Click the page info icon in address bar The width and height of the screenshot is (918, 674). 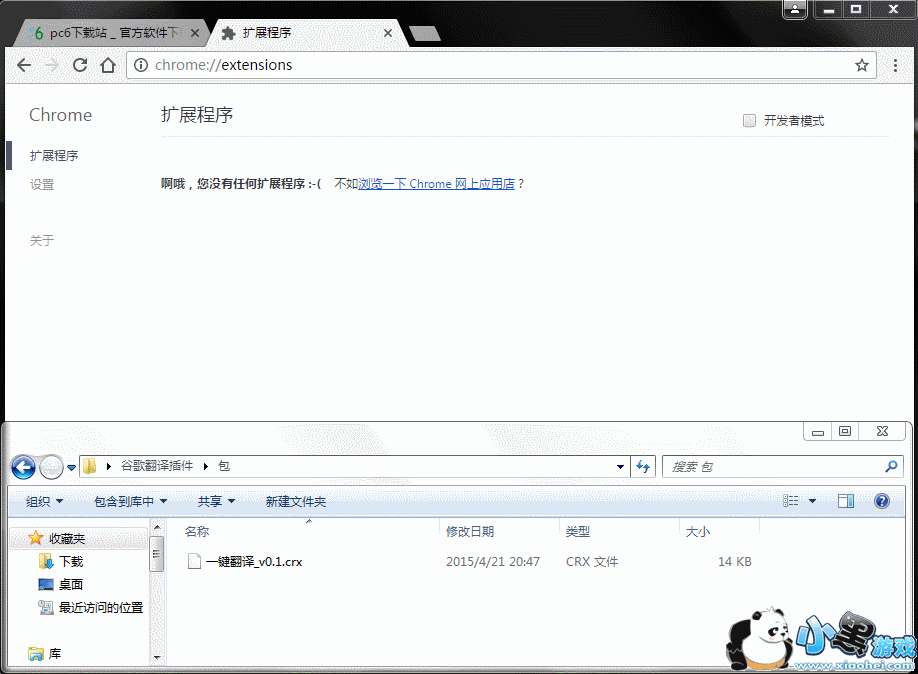click(141, 65)
